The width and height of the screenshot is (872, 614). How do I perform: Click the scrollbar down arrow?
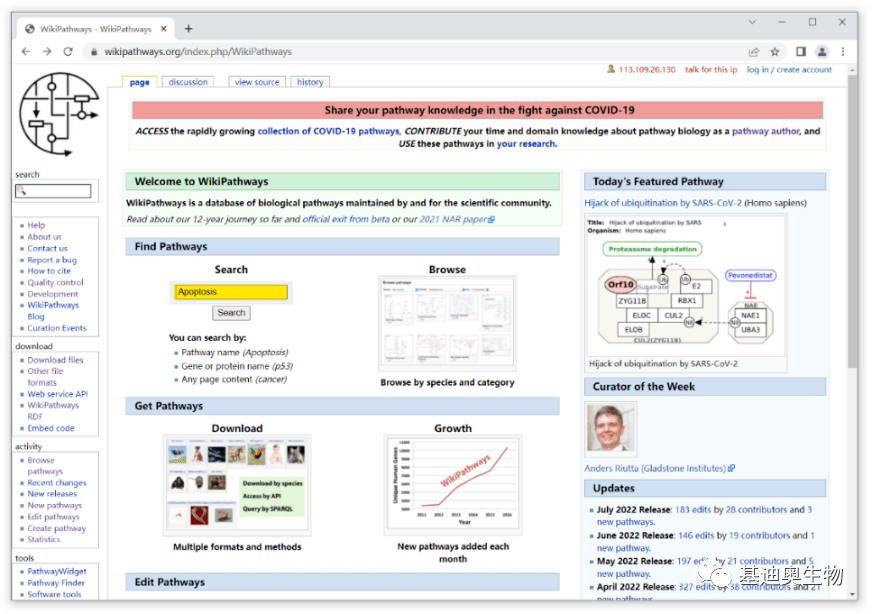click(852, 594)
